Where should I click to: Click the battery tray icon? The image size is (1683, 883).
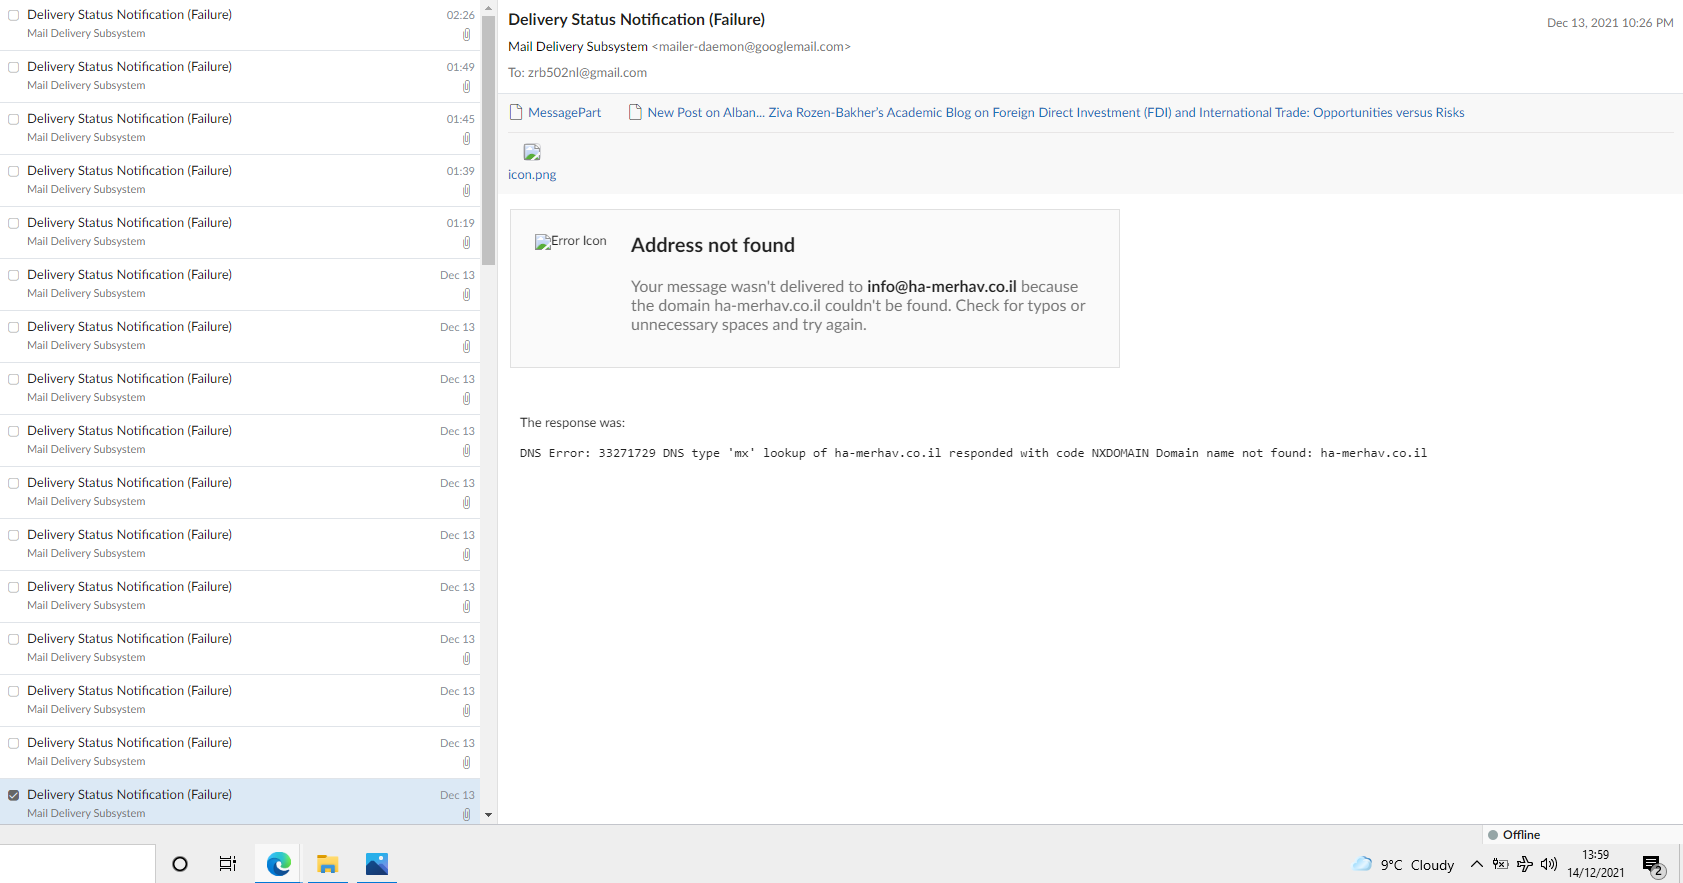(x=1501, y=864)
